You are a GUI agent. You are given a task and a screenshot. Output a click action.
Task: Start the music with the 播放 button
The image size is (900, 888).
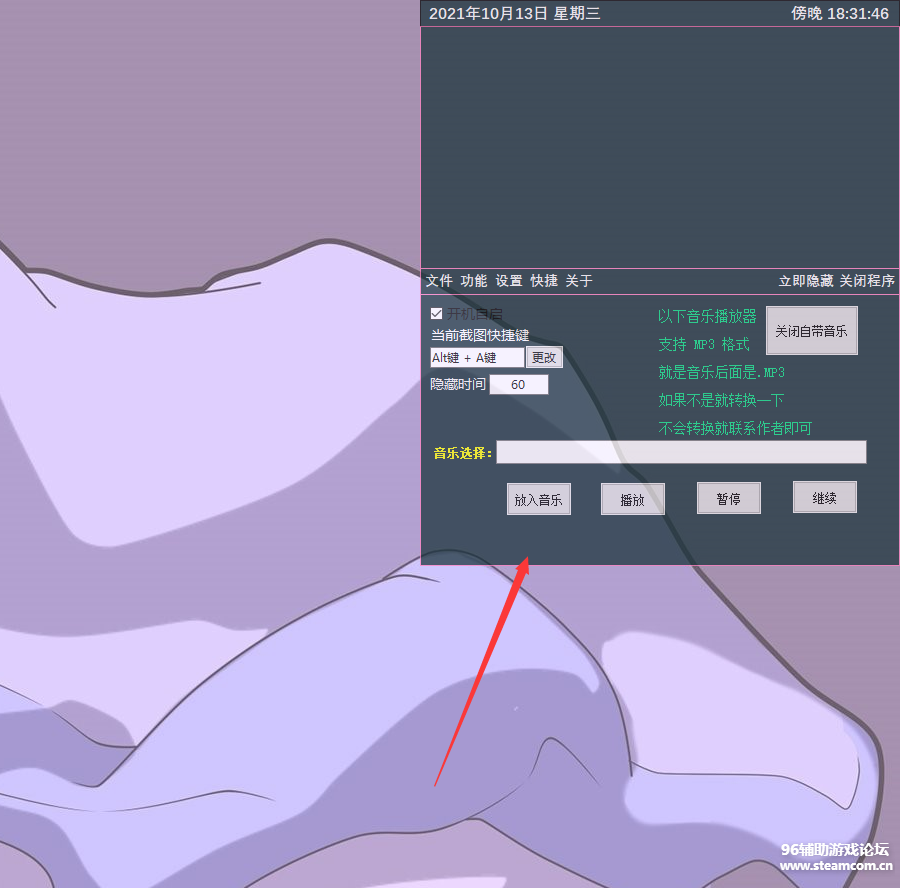(x=632, y=499)
